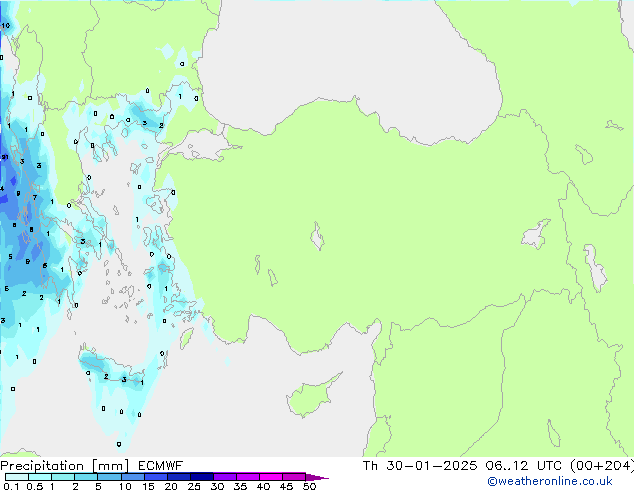Click the legend value 0.5
This screenshot has width=634, height=490.
point(34,486)
